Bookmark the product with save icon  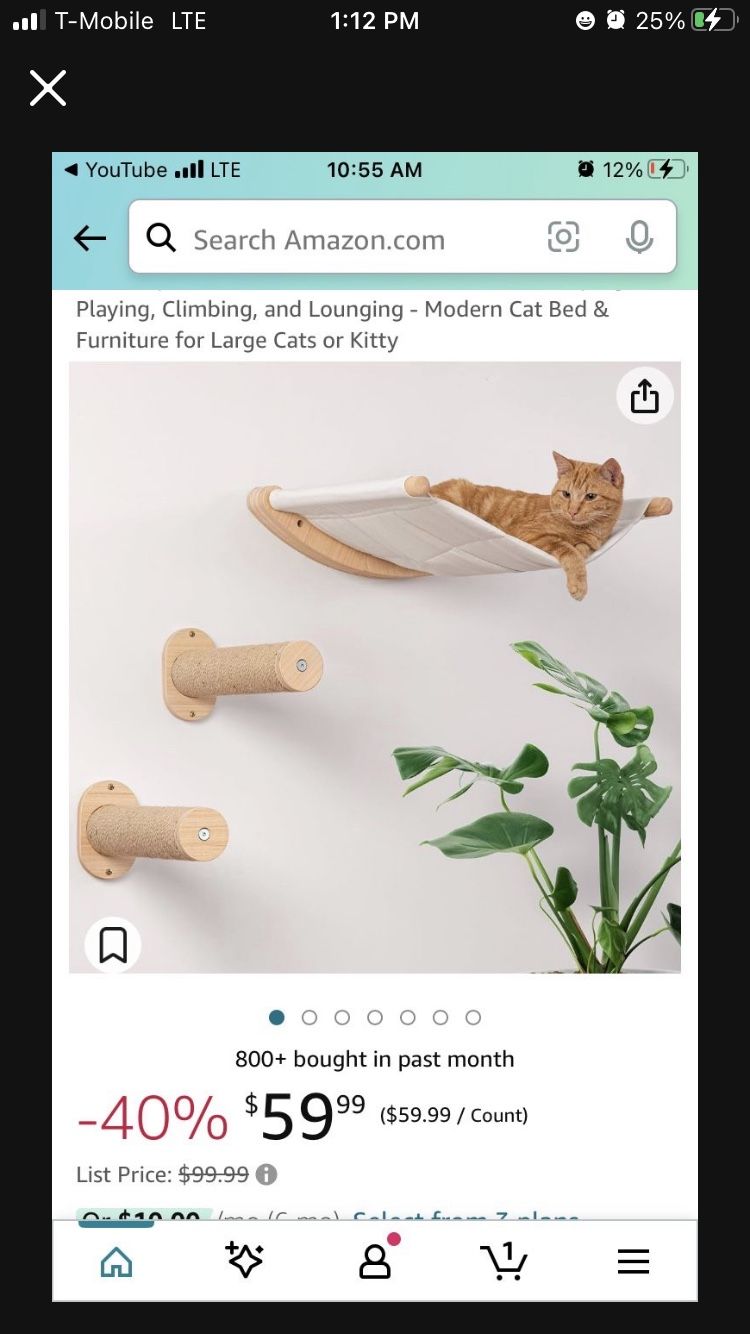coord(113,944)
